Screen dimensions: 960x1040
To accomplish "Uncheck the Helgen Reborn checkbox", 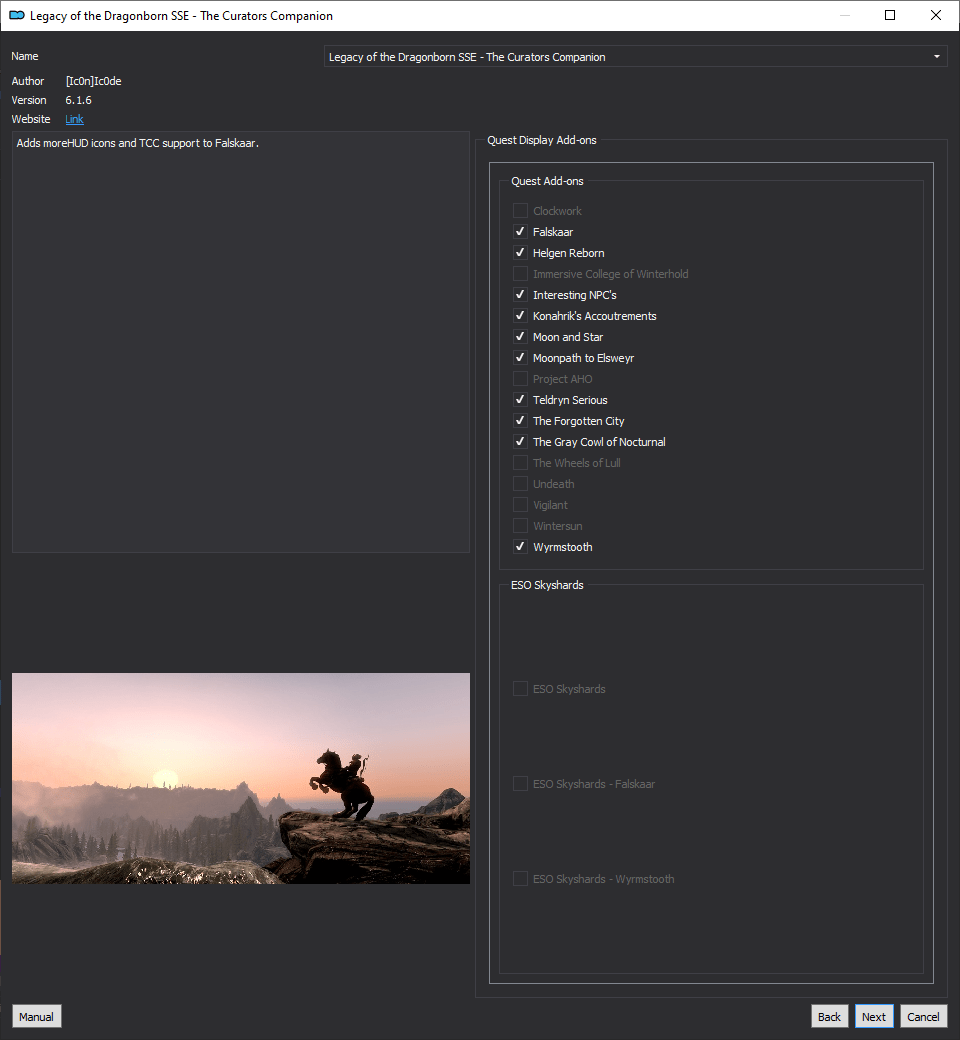I will tap(520, 253).
